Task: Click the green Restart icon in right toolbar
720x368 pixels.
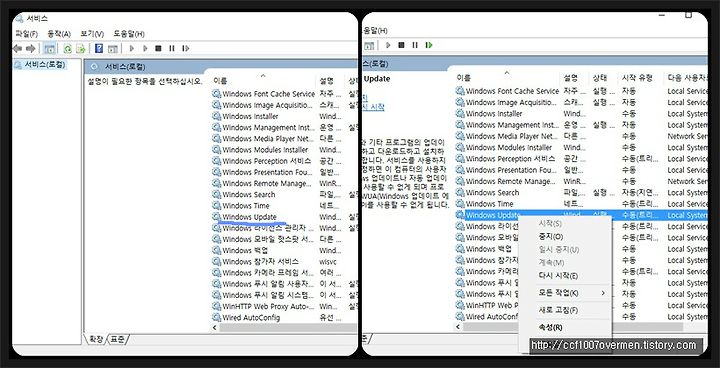Action: click(x=429, y=45)
